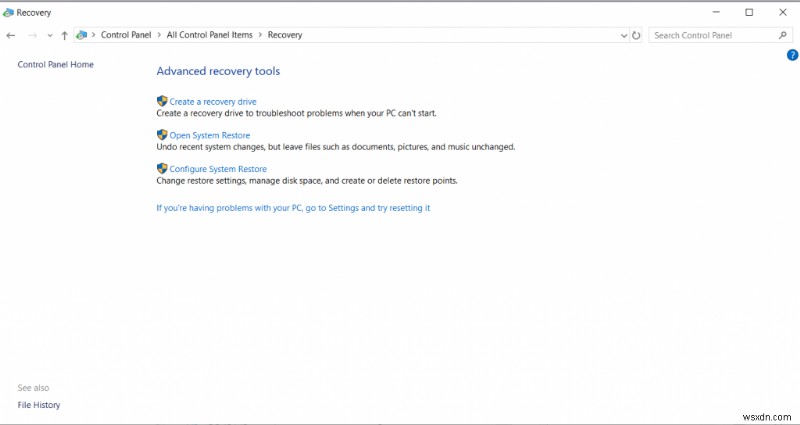The width and height of the screenshot is (800, 425).
Task: Click the up one level arrow
Action: 65,35
